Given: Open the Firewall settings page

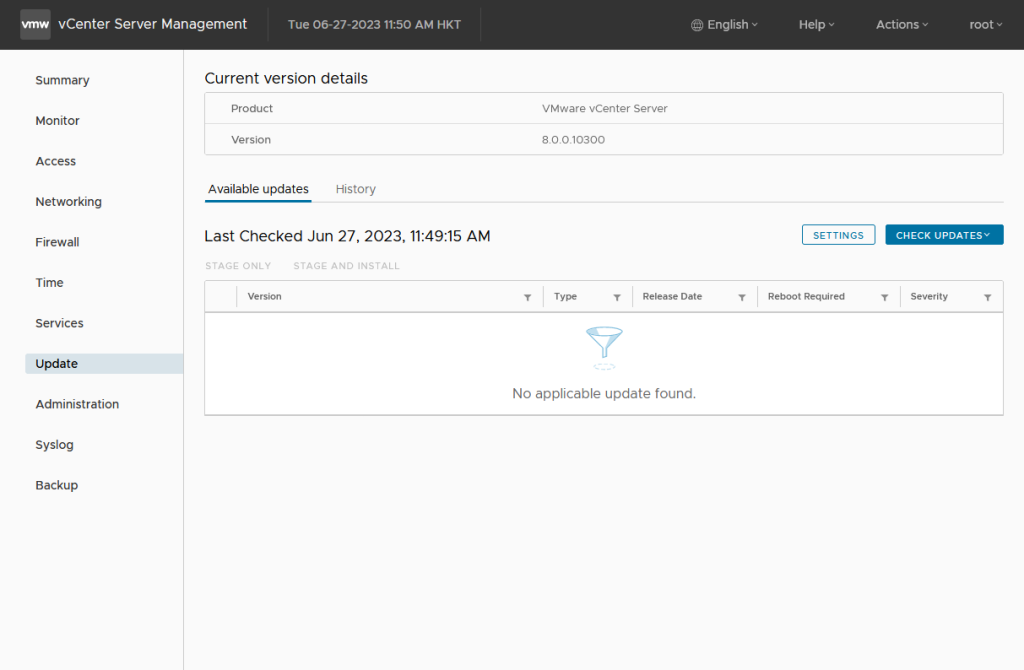Looking at the screenshot, I should [57, 242].
